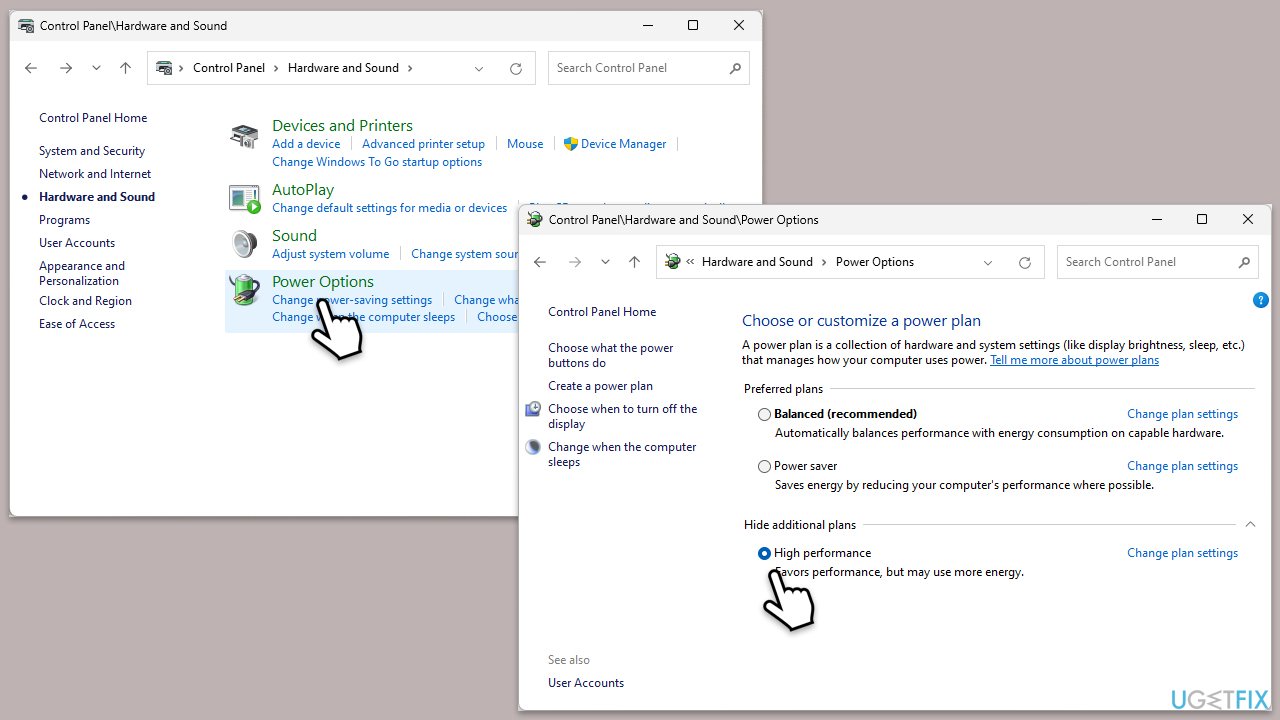Go up one level in Power Options window

click(634, 262)
